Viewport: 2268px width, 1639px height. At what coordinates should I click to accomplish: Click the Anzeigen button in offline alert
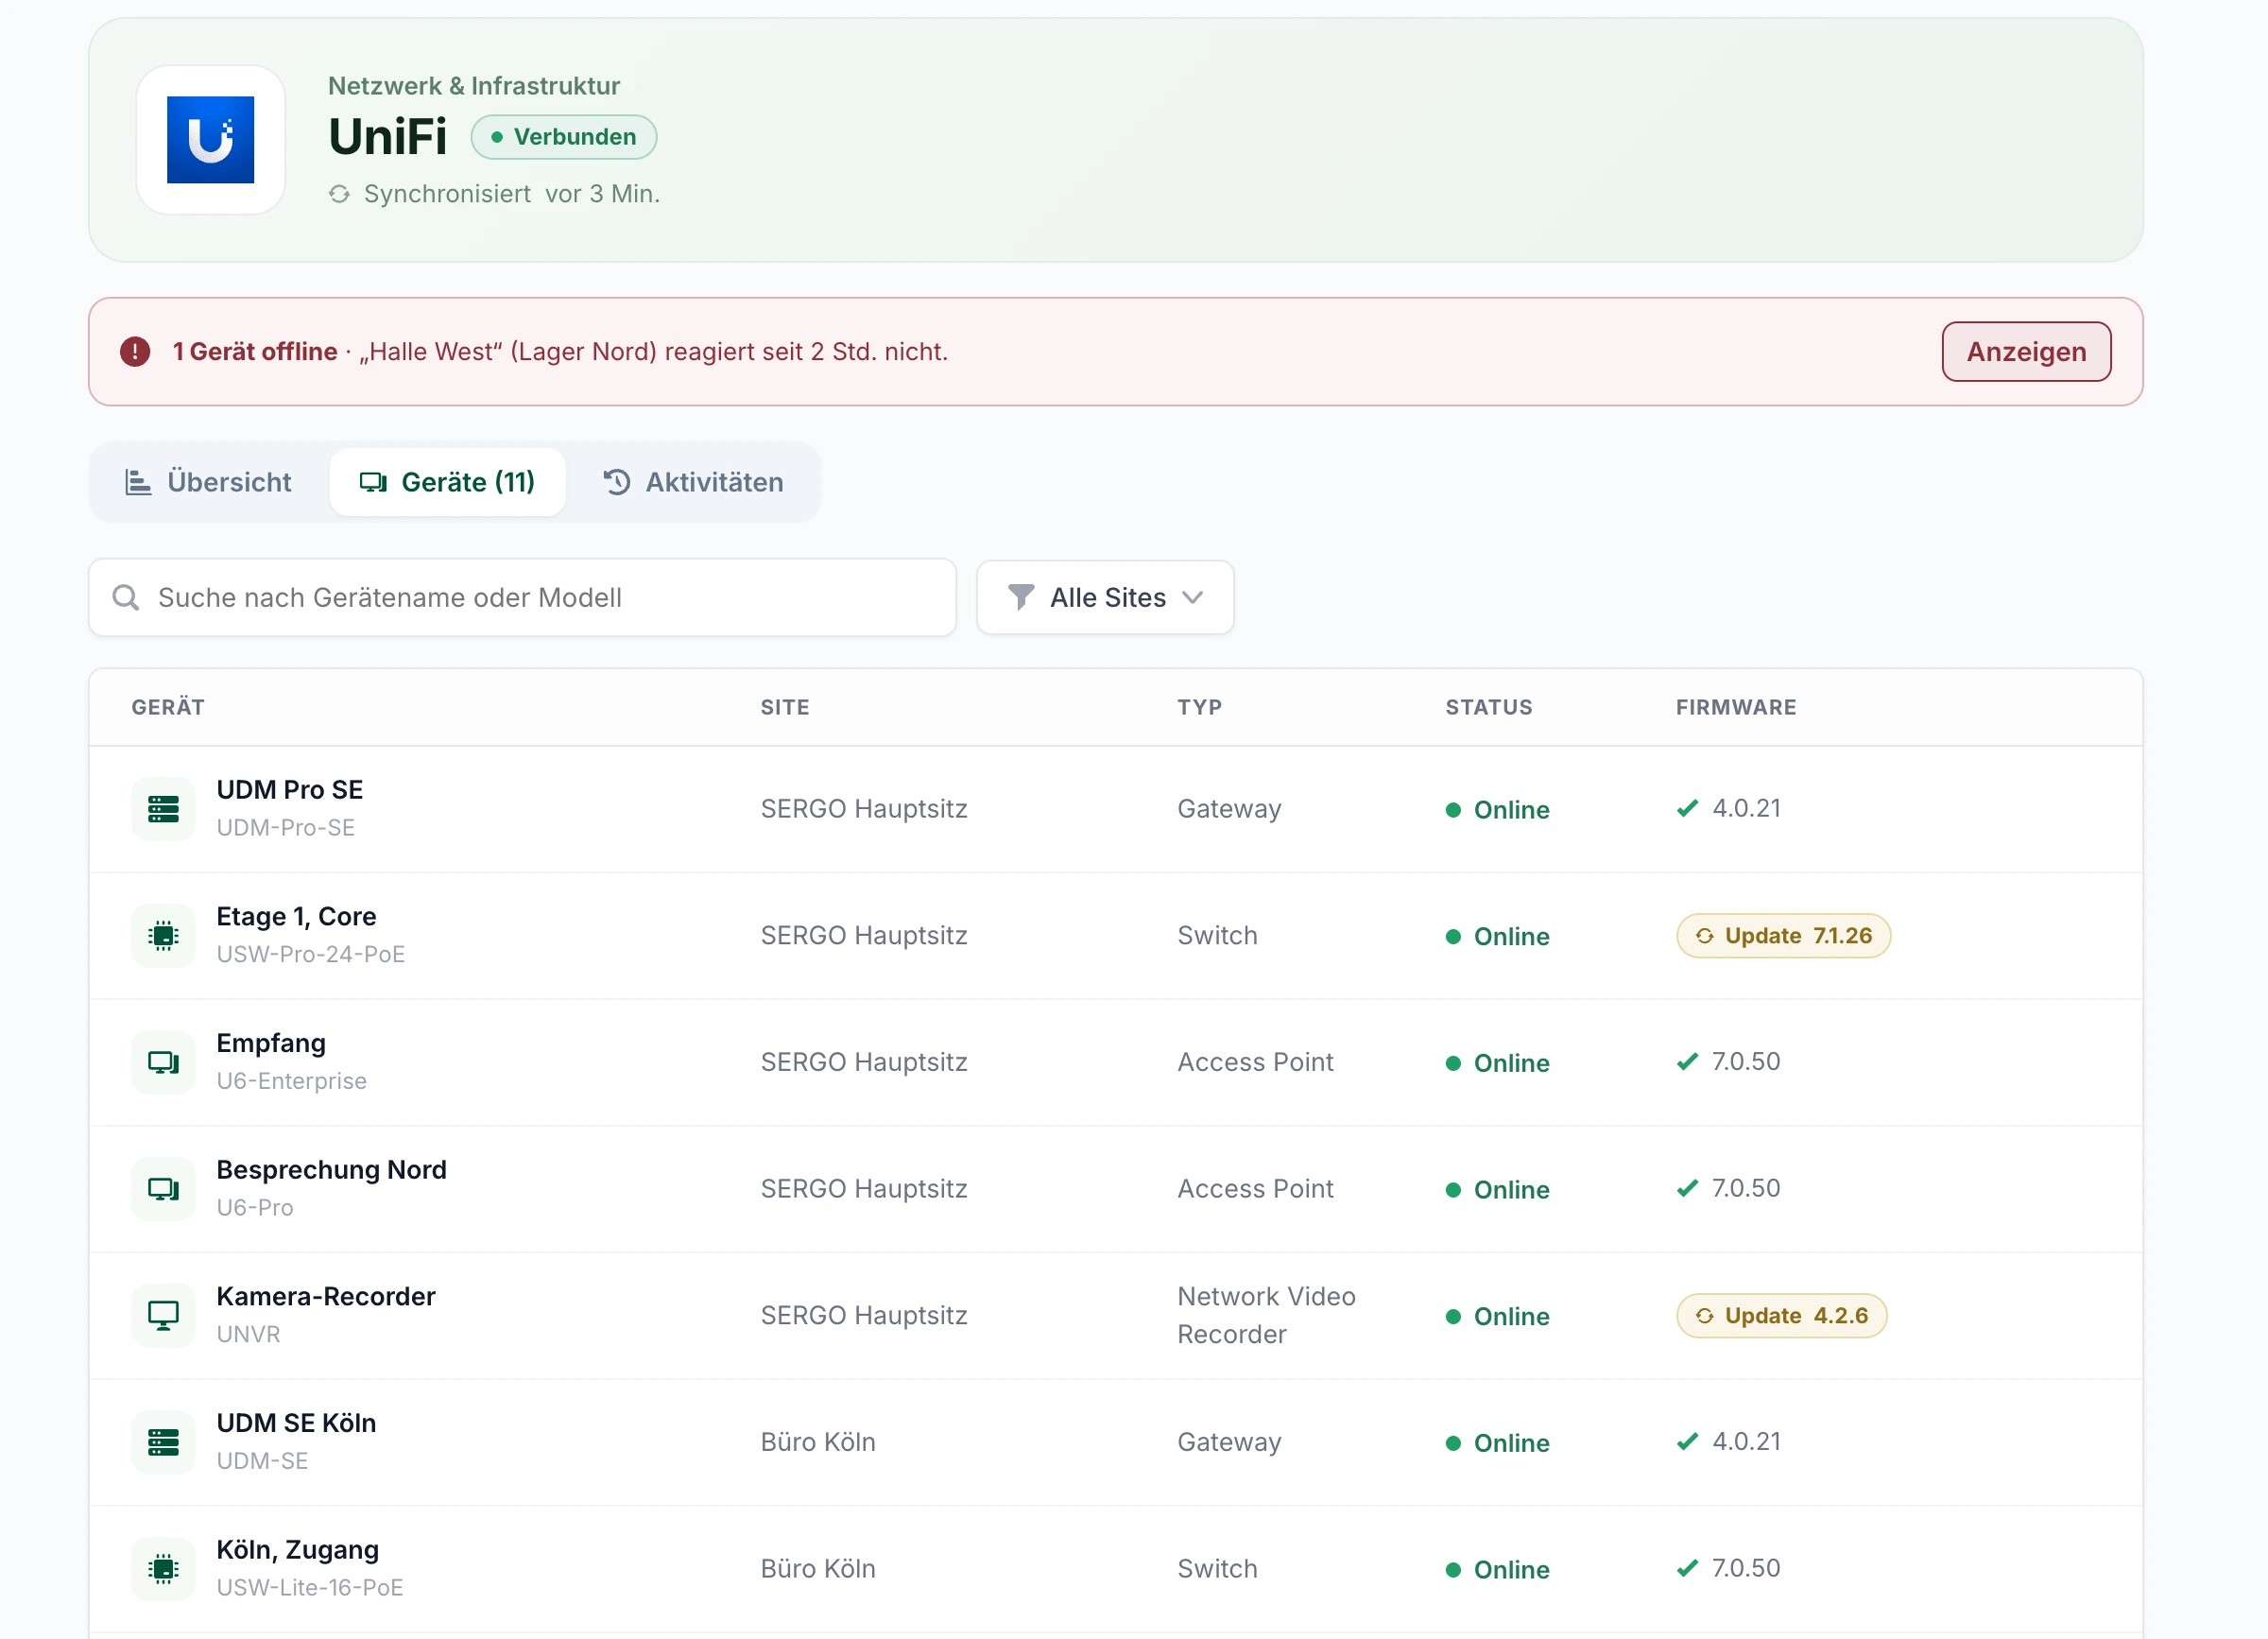(2026, 352)
